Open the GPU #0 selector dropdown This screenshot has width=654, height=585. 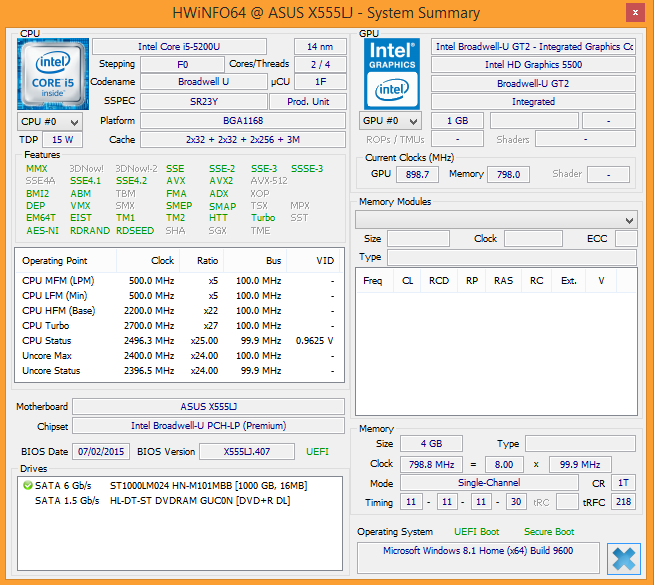coord(390,121)
